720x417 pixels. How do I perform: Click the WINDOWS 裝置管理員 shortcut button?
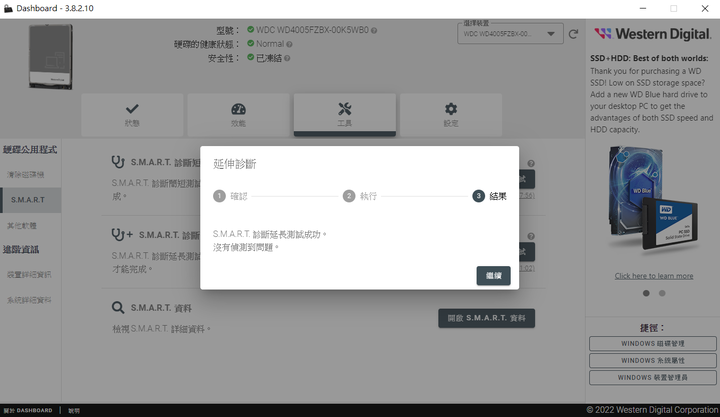tap(652, 378)
